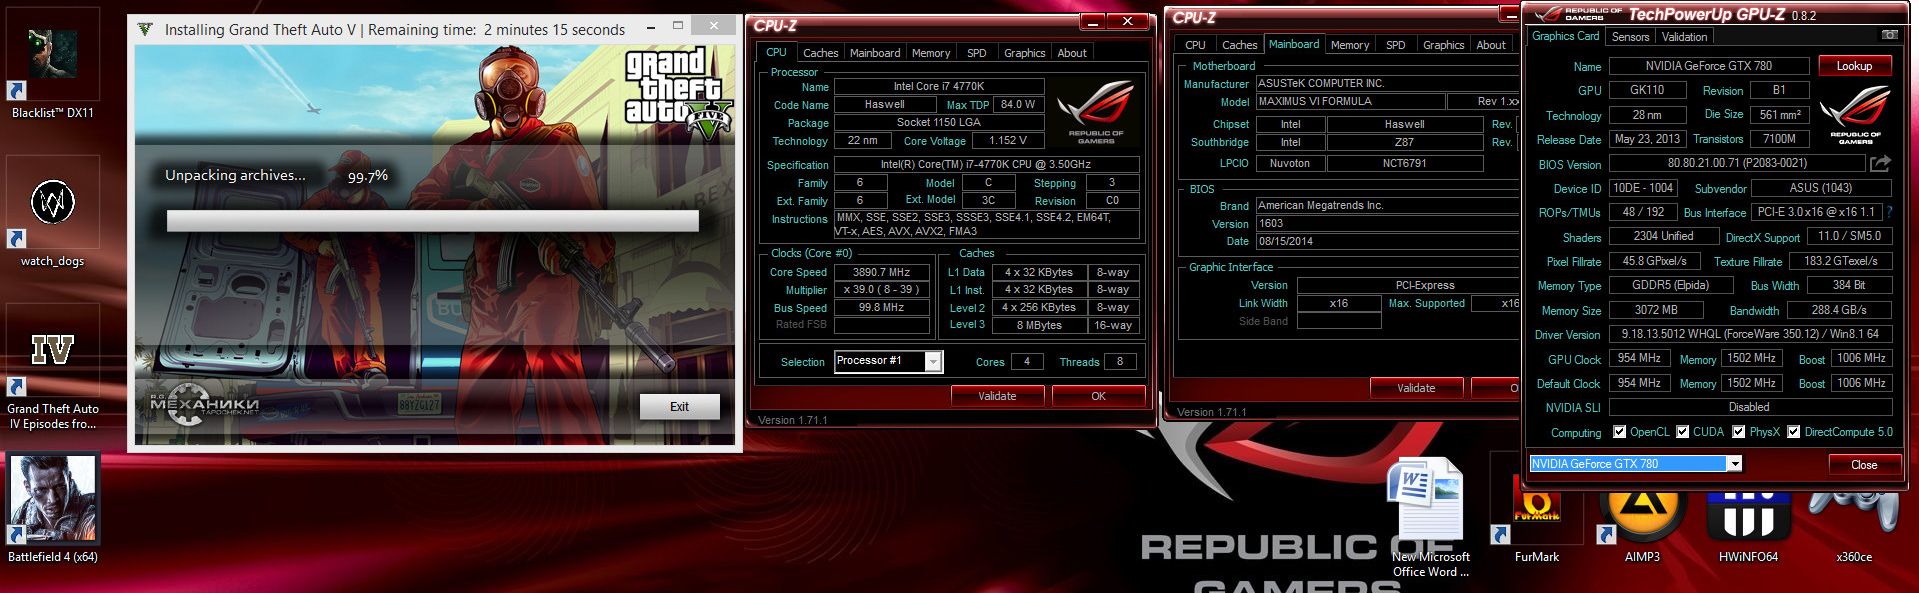Click the Unpacking archives progress bar
The image size is (1919, 593).
(x=433, y=221)
